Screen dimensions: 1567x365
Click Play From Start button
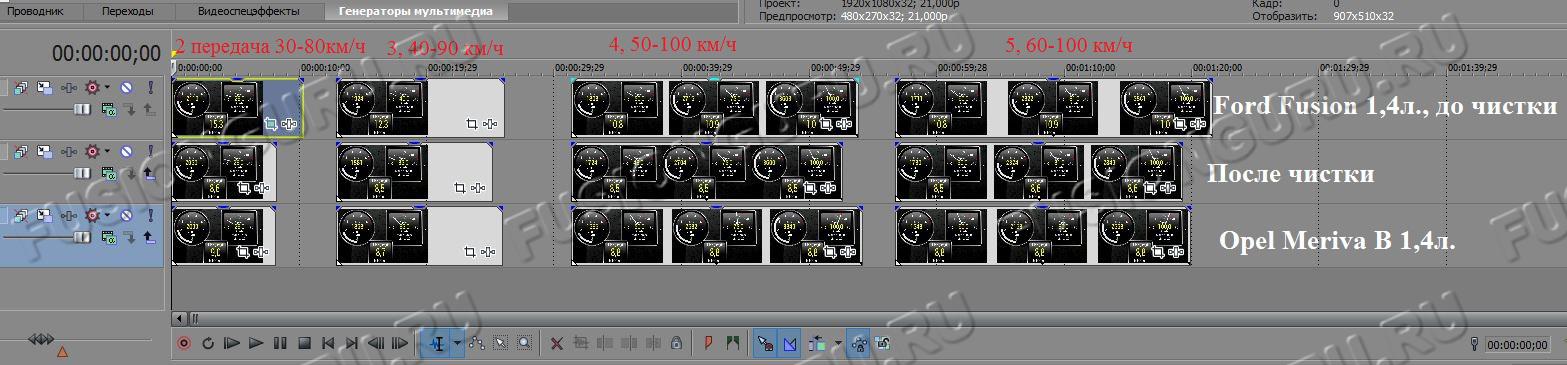(x=232, y=343)
